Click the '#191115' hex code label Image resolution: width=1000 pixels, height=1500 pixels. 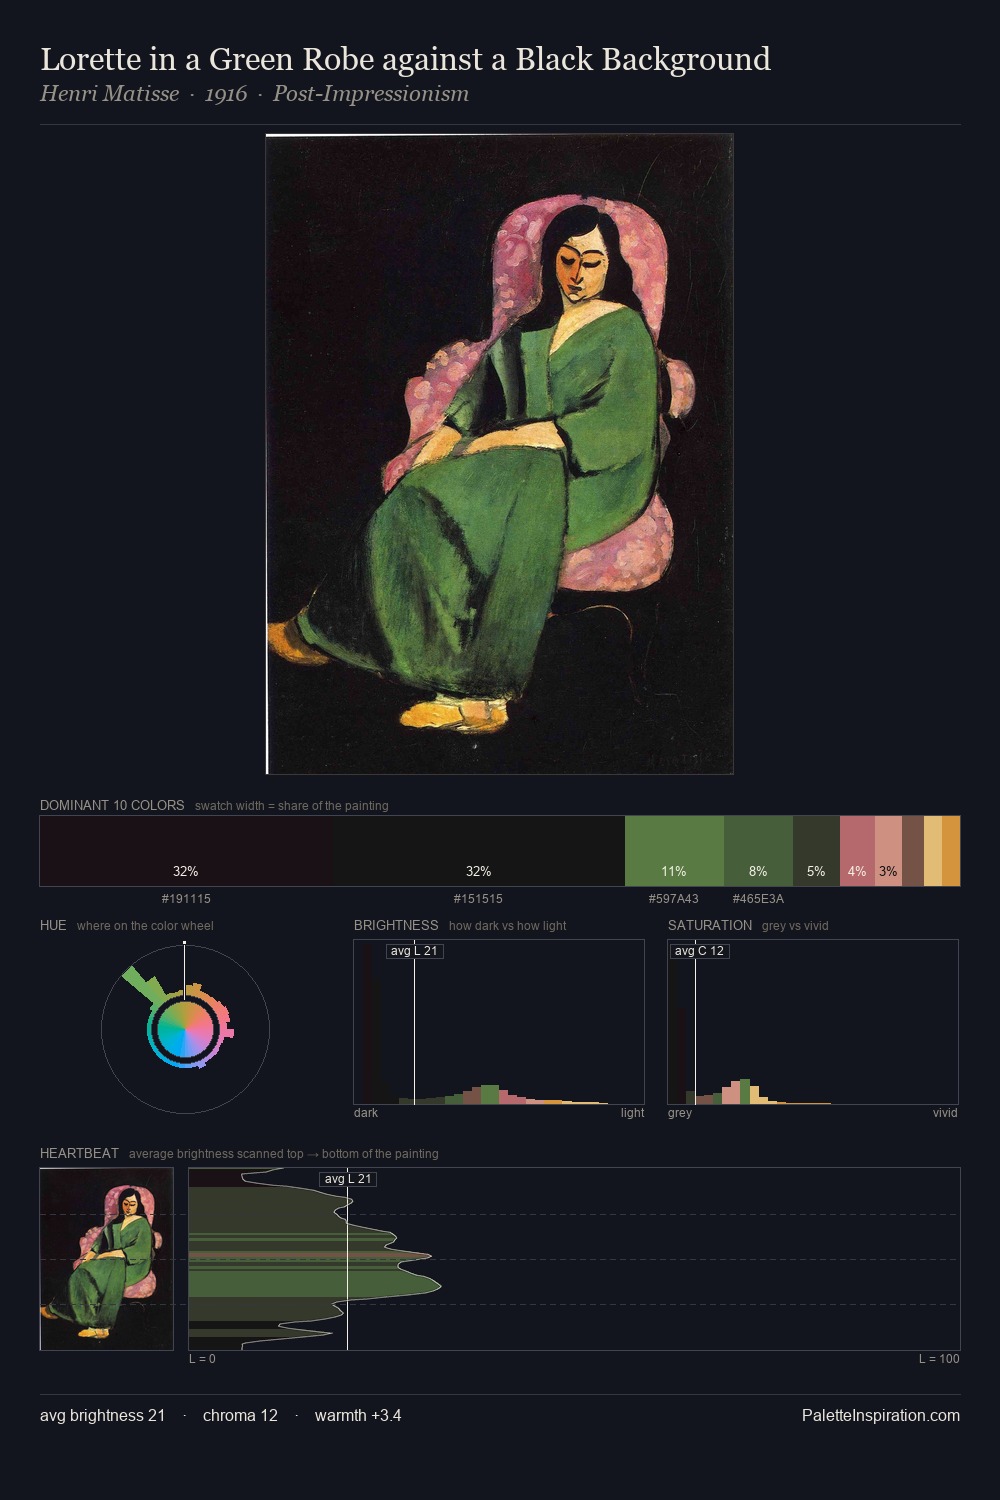[x=186, y=899]
